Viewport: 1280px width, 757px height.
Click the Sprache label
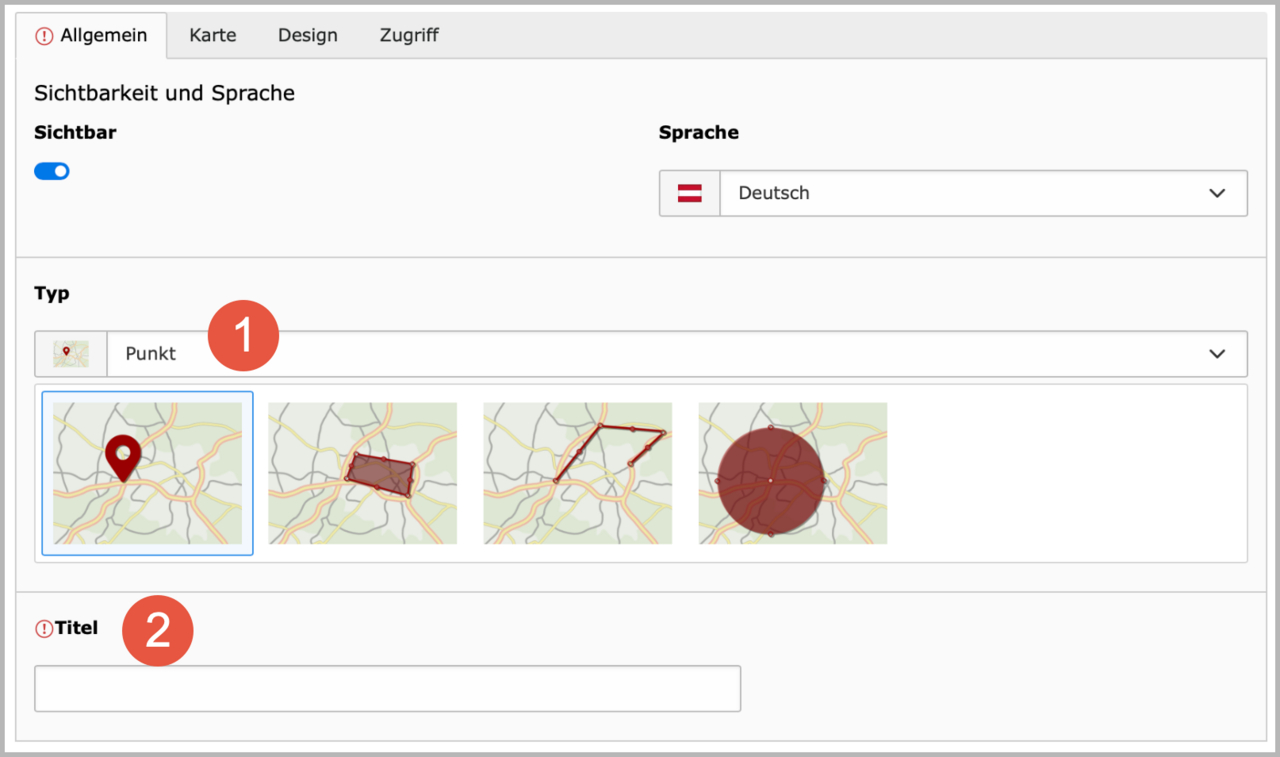(699, 132)
